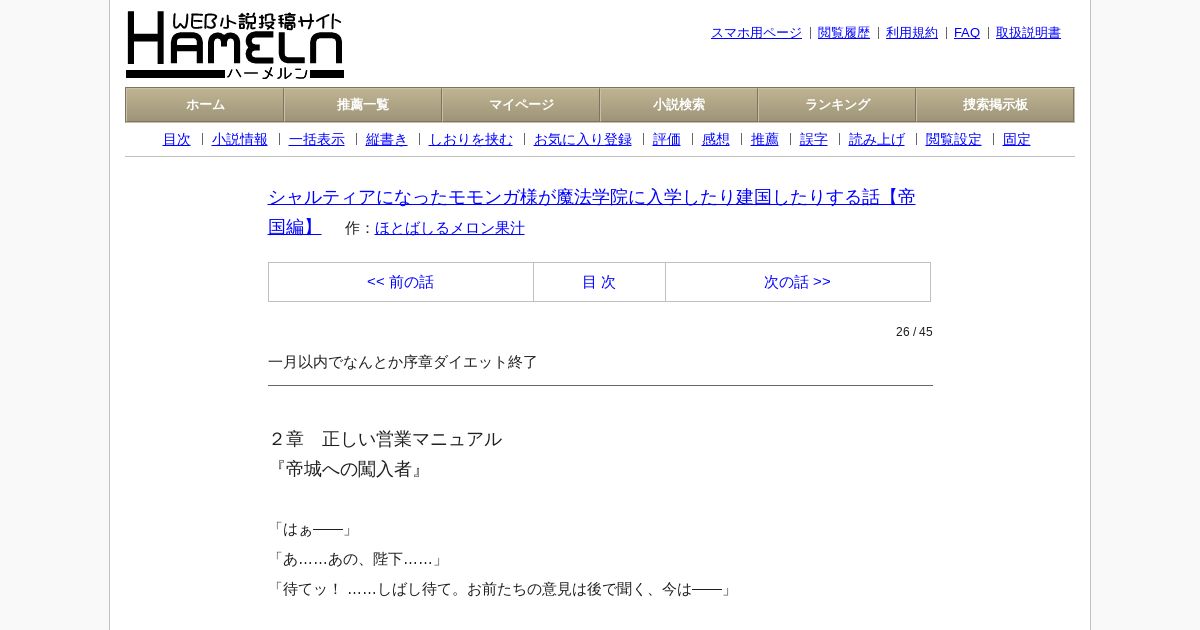The width and height of the screenshot is (1200, 630).
Task: Open 推薦 in the sub menu
Action: tap(765, 139)
